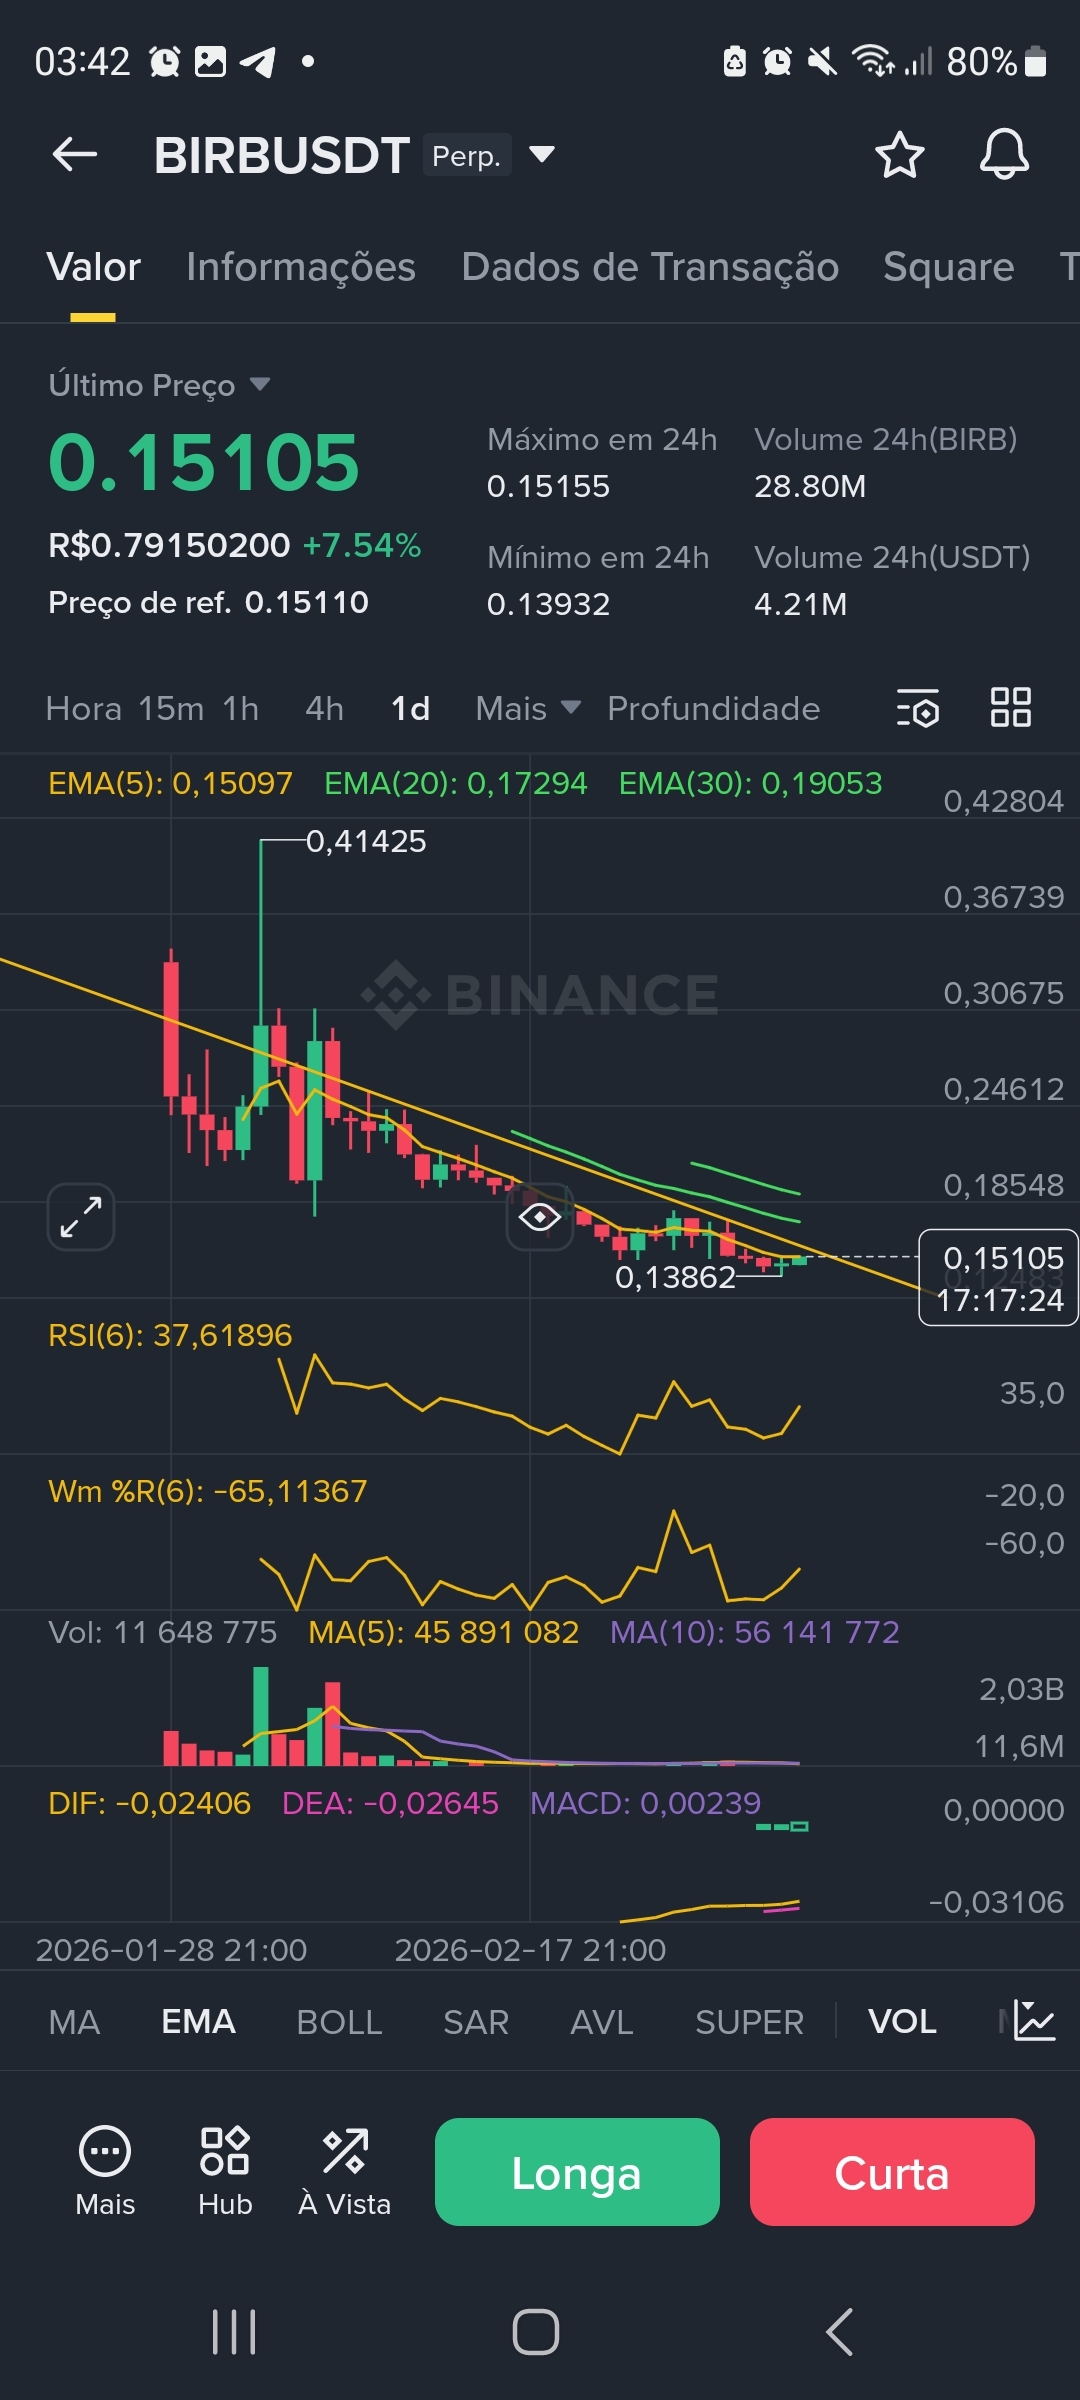Enable the BOLL indicator

[339, 2022]
